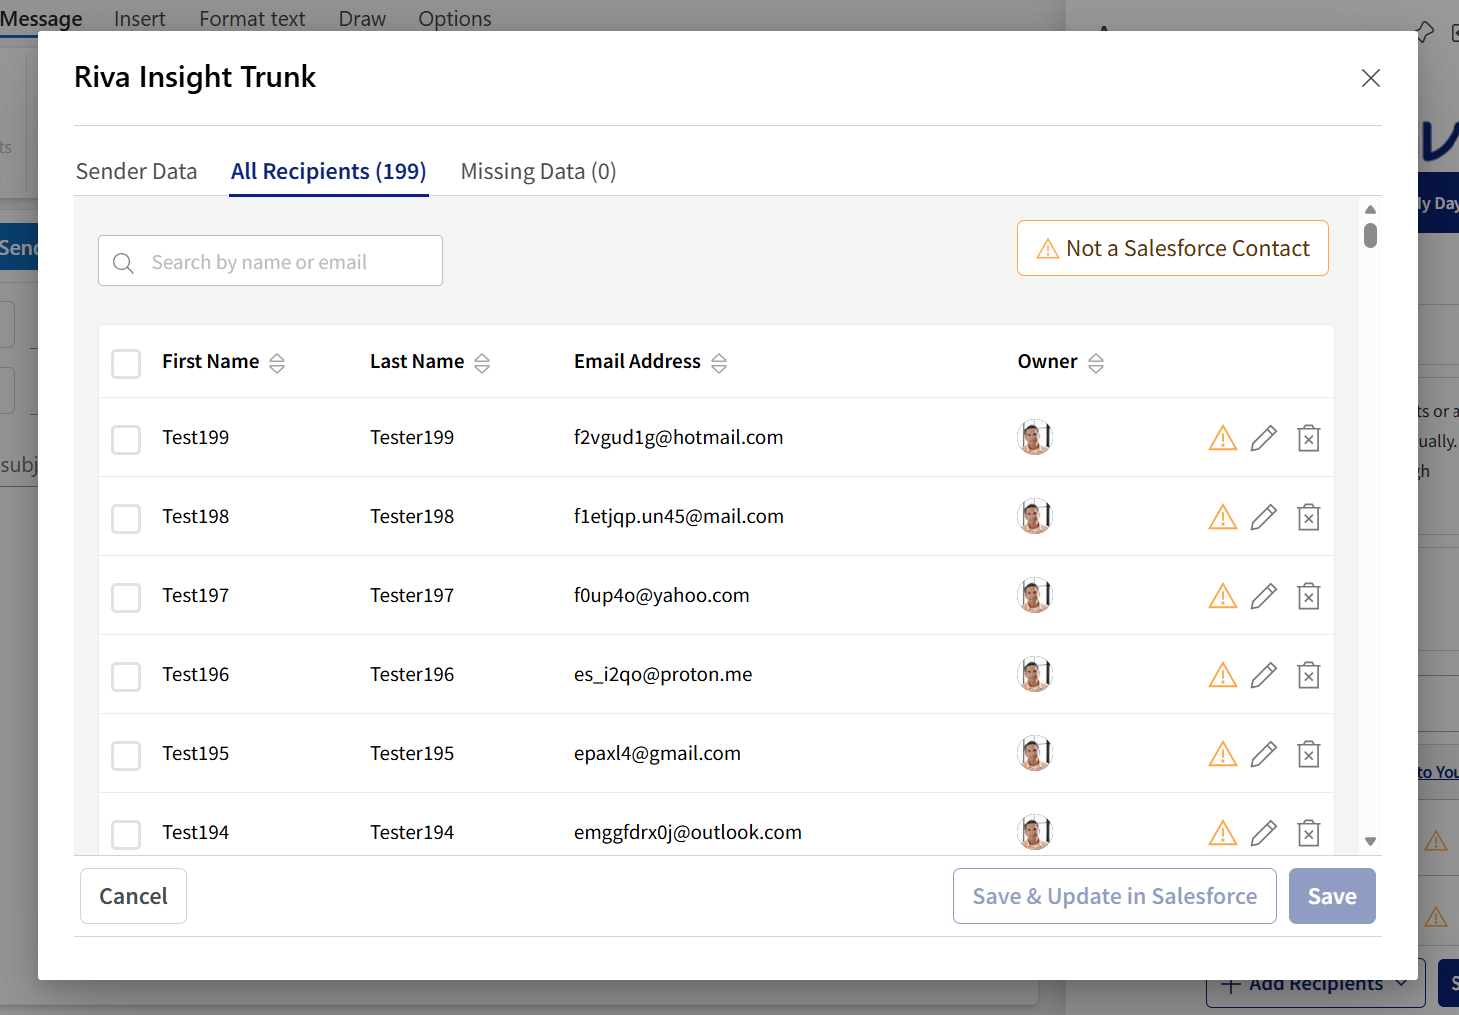Switch to Sender Data tab
The width and height of the screenshot is (1459, 1015).
click(137, 172)
